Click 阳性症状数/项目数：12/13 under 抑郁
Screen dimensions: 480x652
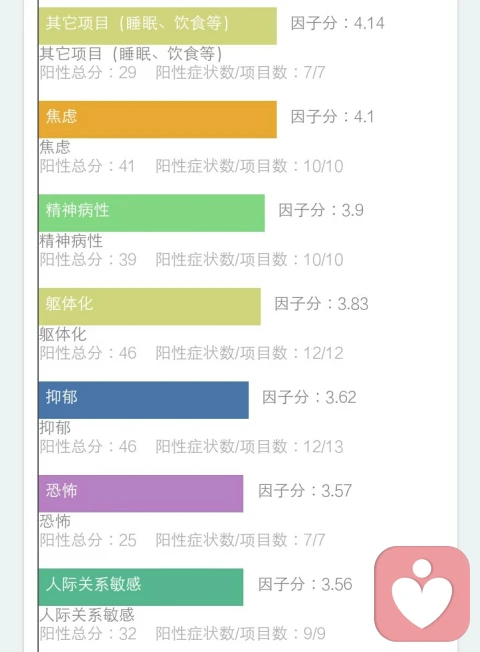pyautogui.click(x=250, y=447)
